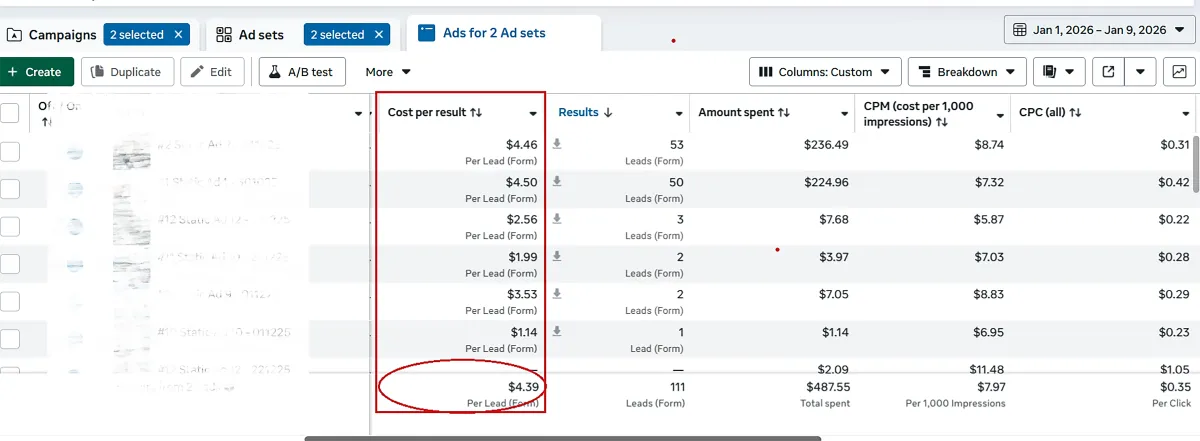
Task: Start an A/B test
Action: coord(305,72)
